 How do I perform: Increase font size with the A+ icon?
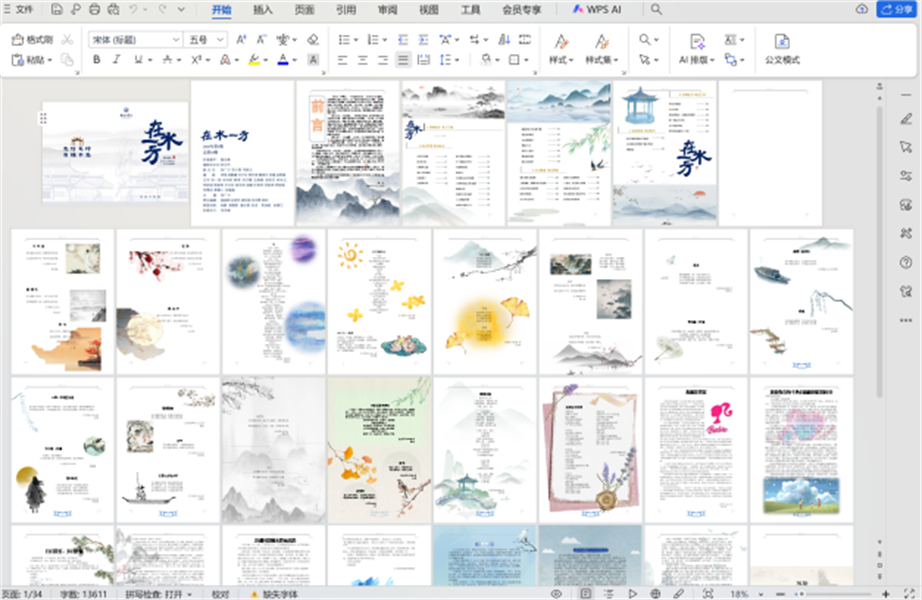coord(241,40)
